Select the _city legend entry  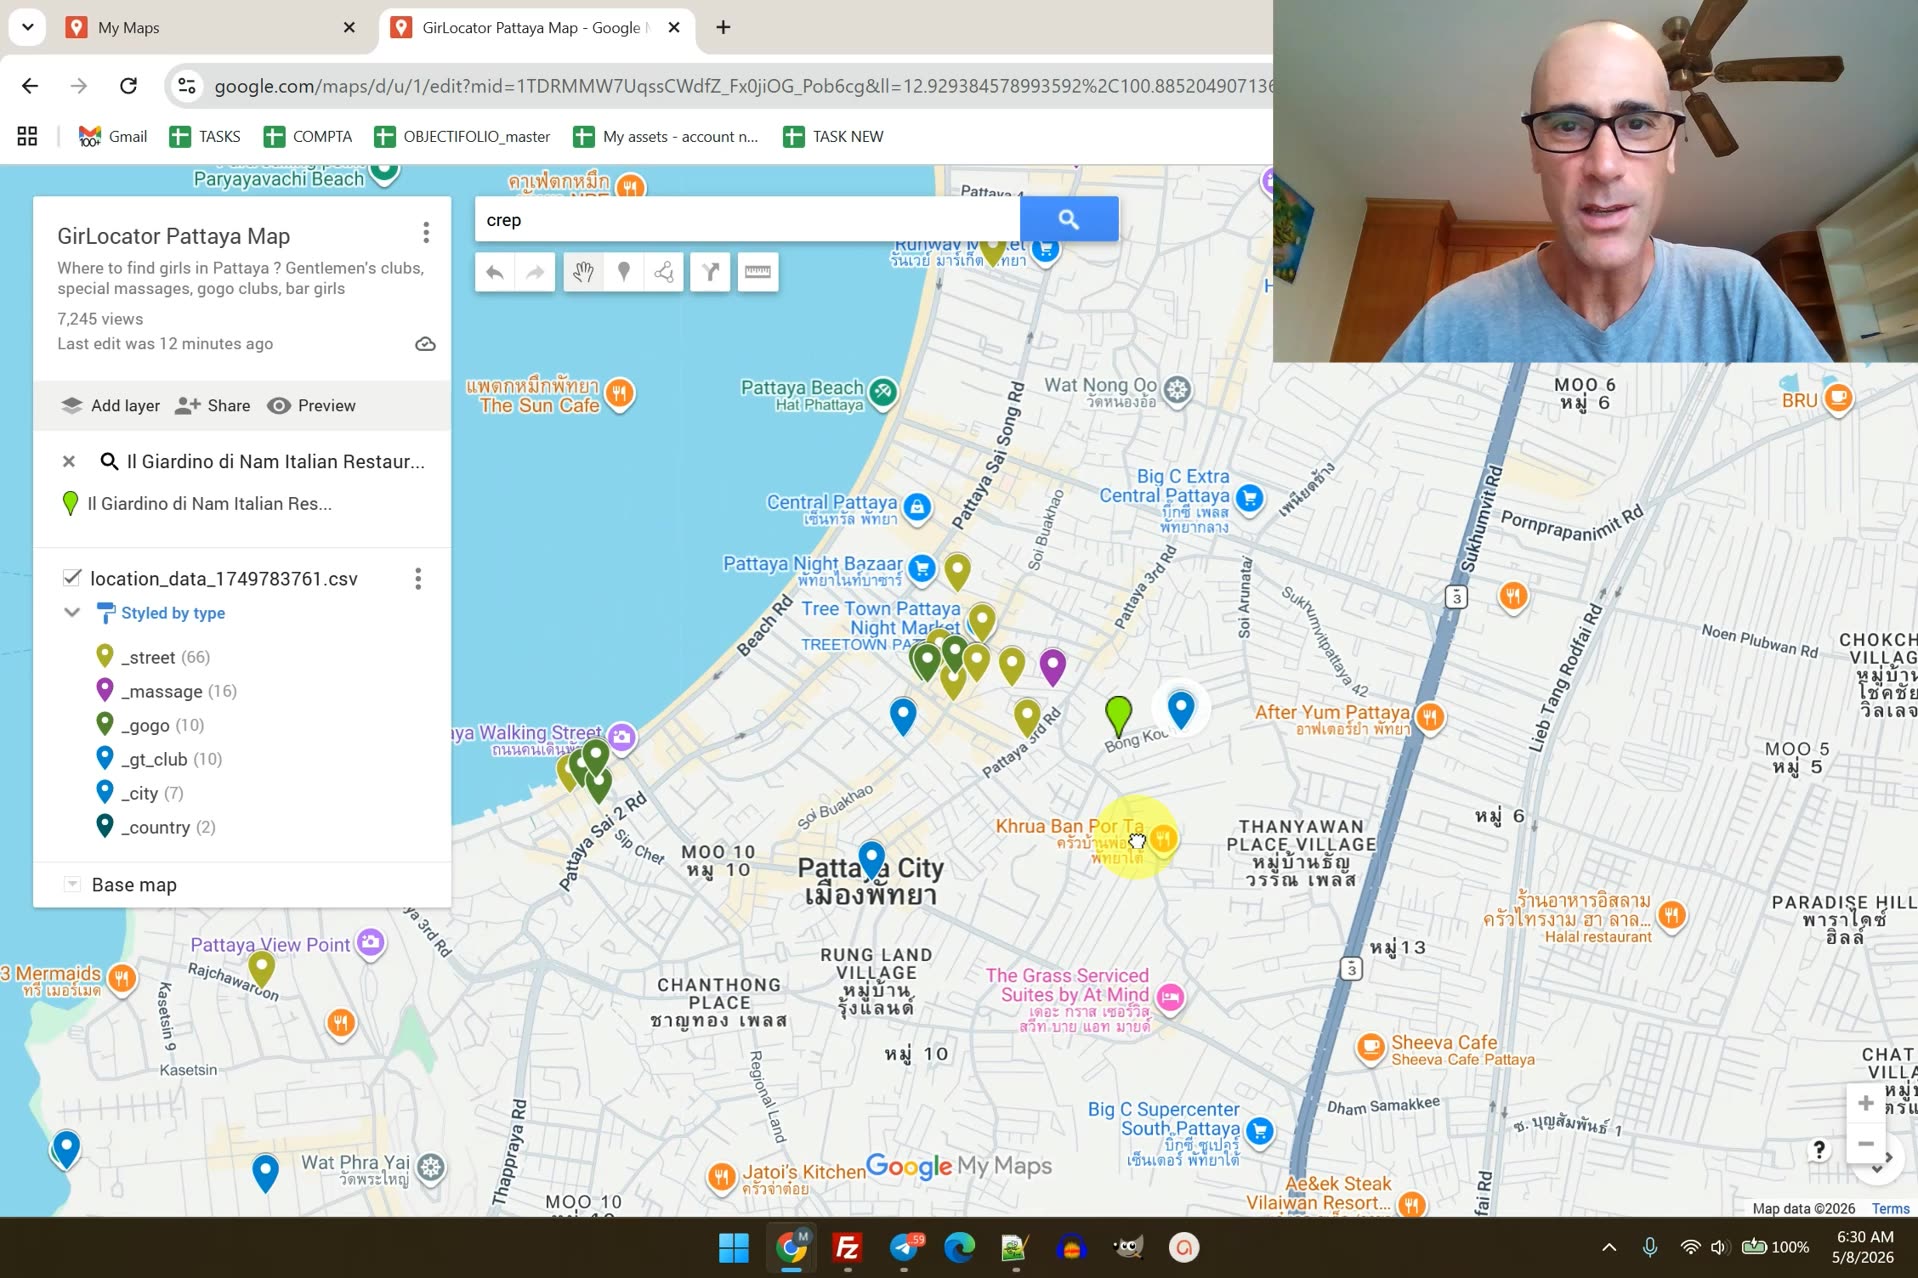point(139,793)
